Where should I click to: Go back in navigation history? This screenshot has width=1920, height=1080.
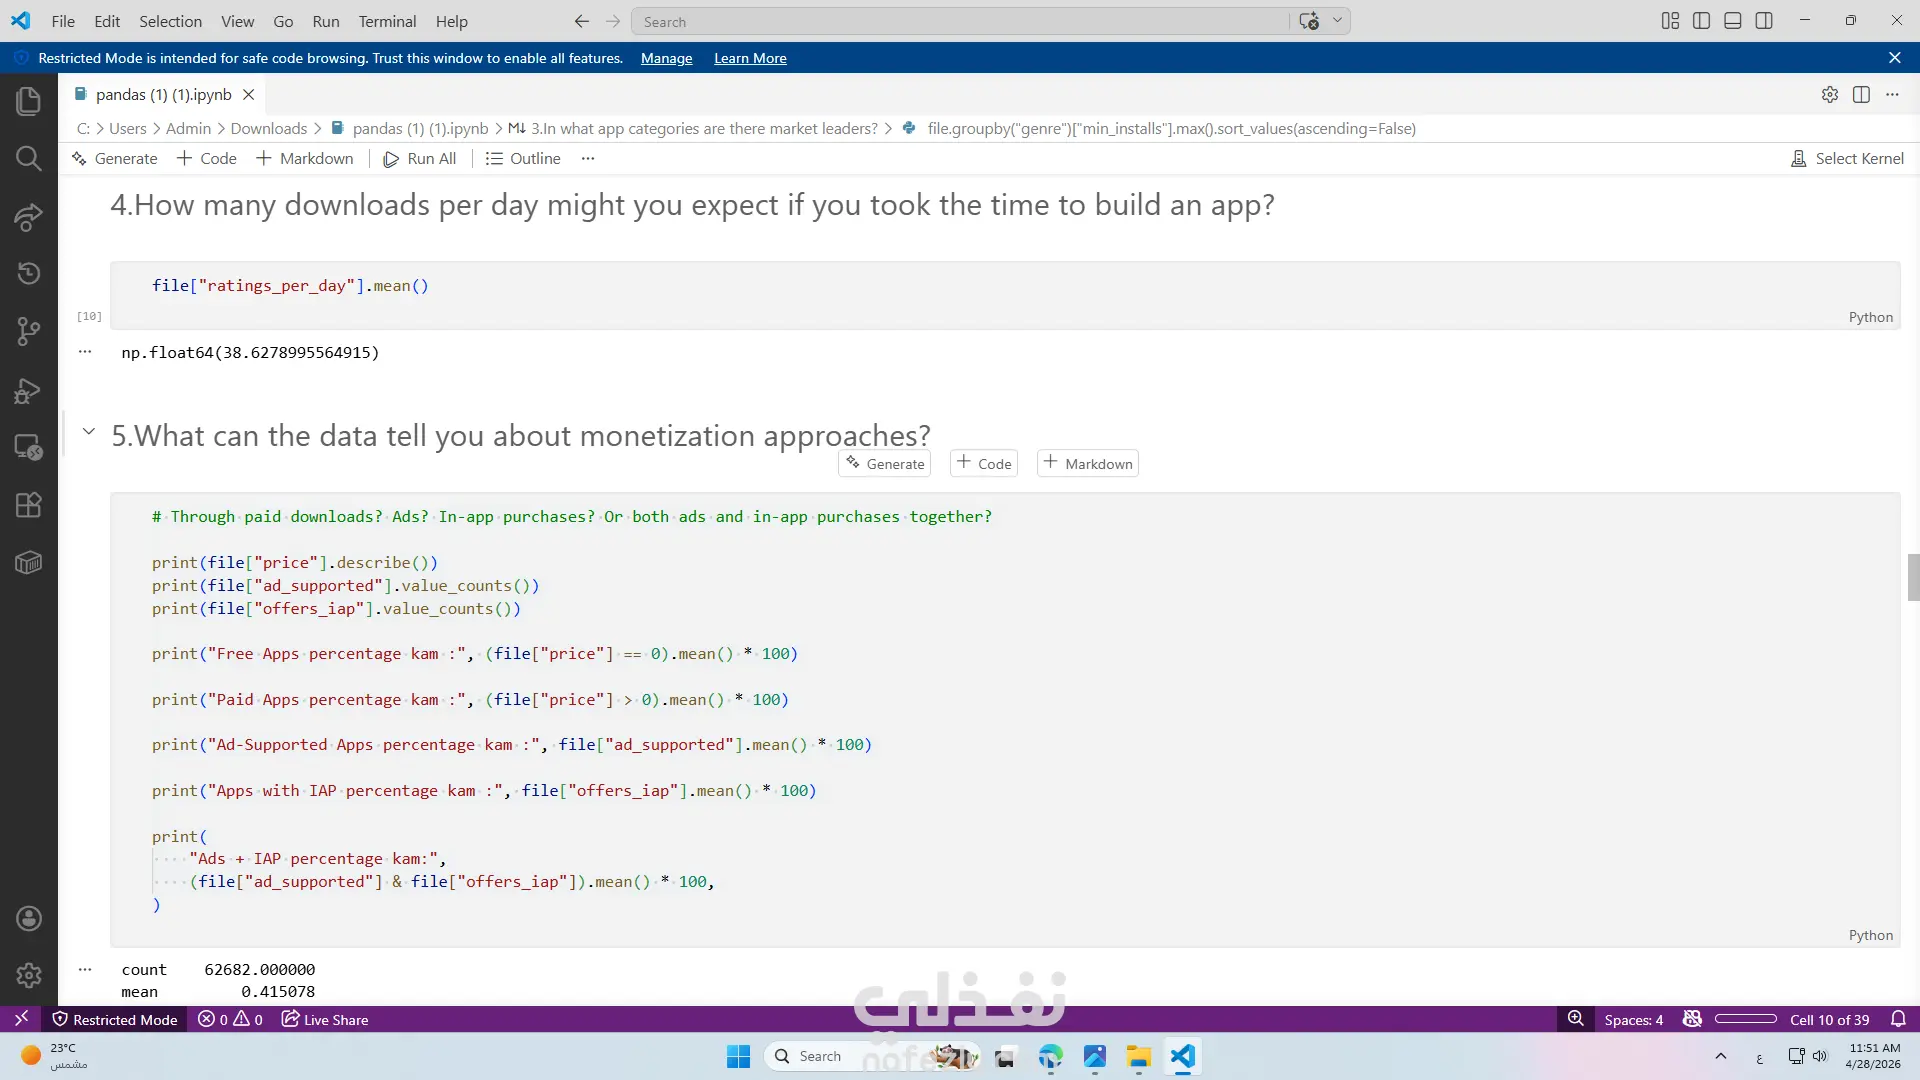tap(582, 21)
